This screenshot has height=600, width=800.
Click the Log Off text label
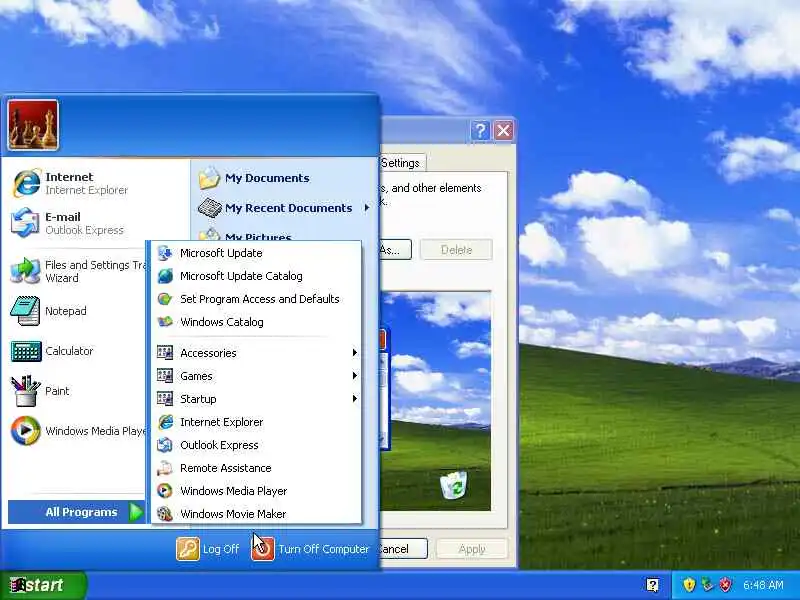[221, 549]
